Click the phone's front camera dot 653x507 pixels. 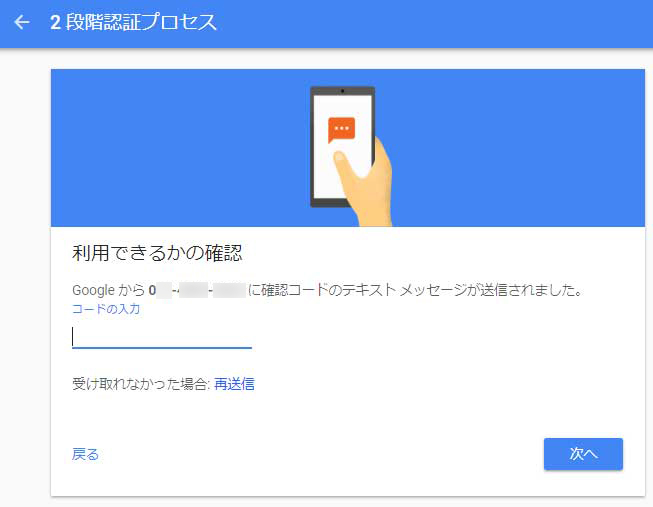point(342,91)
